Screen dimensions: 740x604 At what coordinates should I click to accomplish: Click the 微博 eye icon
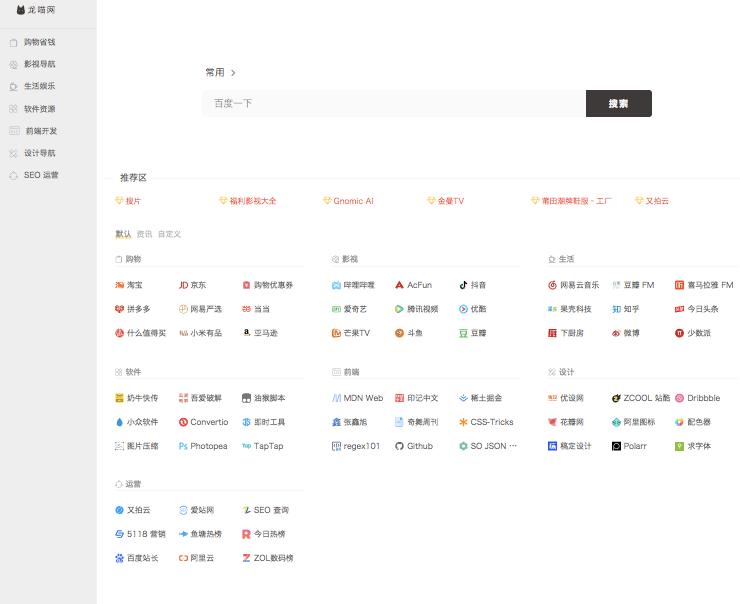click(x=616, y=333)
